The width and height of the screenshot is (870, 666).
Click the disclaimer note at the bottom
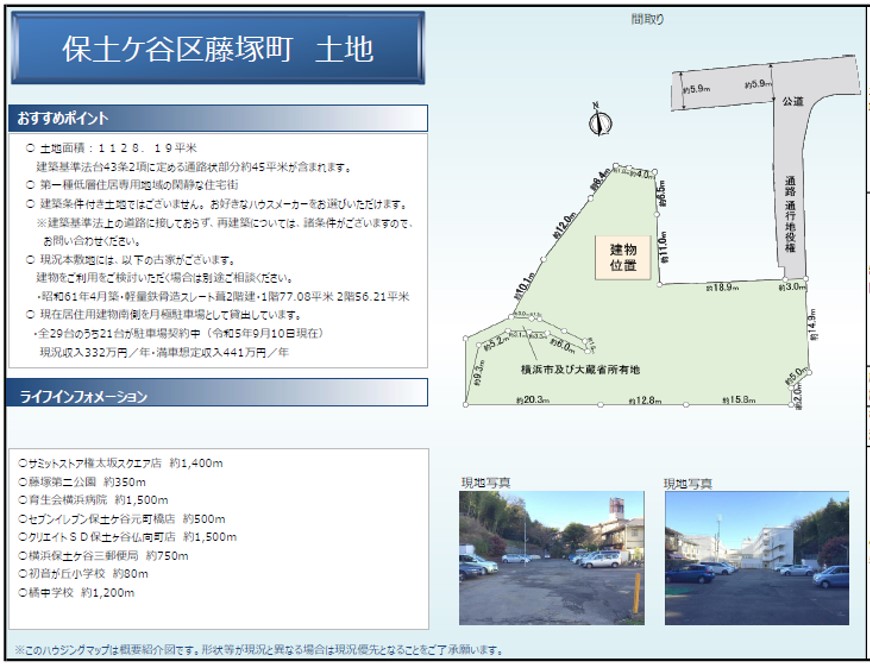(258, 650)
